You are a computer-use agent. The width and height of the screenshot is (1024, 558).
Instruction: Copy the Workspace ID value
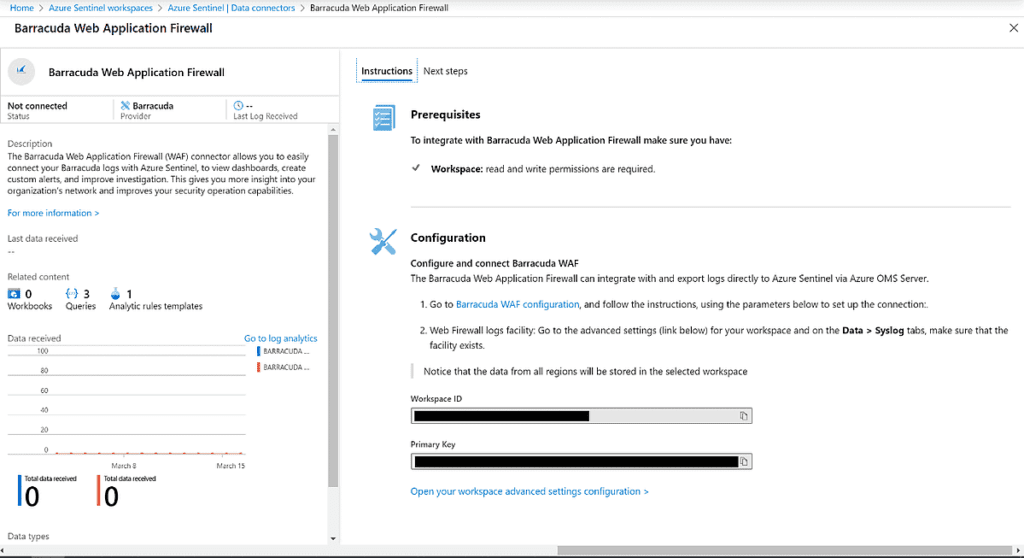click(x=743, y=416)
